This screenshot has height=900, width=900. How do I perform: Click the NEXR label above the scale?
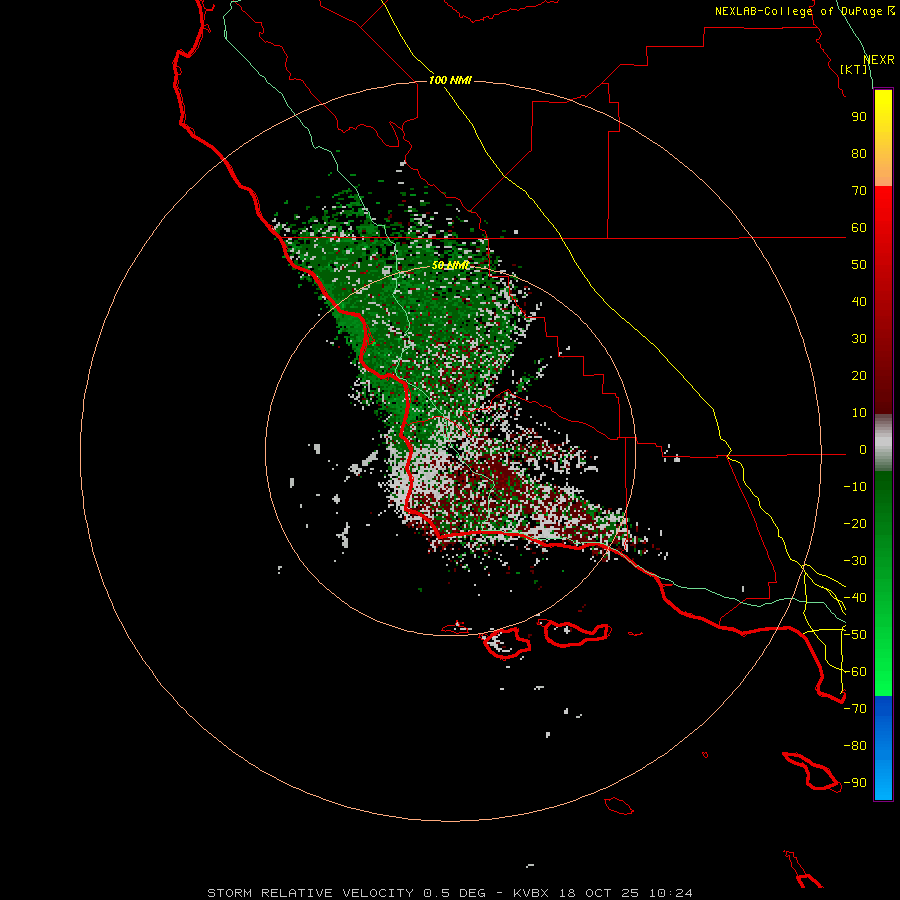point(879,60)
